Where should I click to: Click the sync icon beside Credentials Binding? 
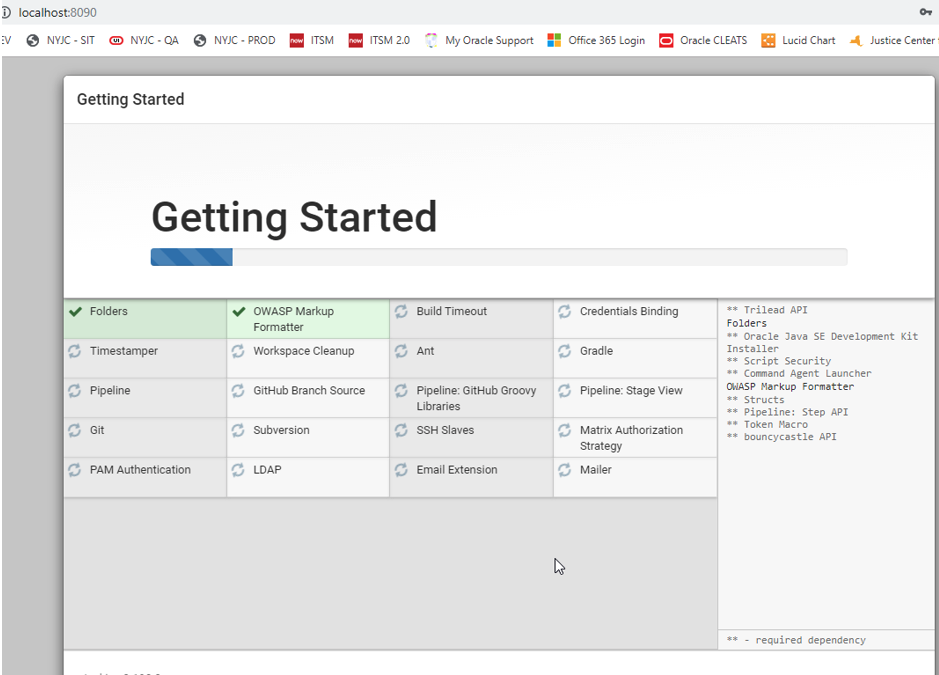(x=564, y=311)
